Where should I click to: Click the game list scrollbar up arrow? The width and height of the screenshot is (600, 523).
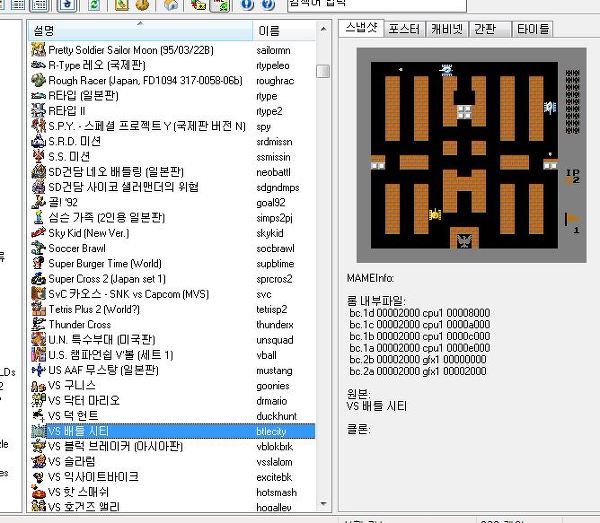click(323, 29)
